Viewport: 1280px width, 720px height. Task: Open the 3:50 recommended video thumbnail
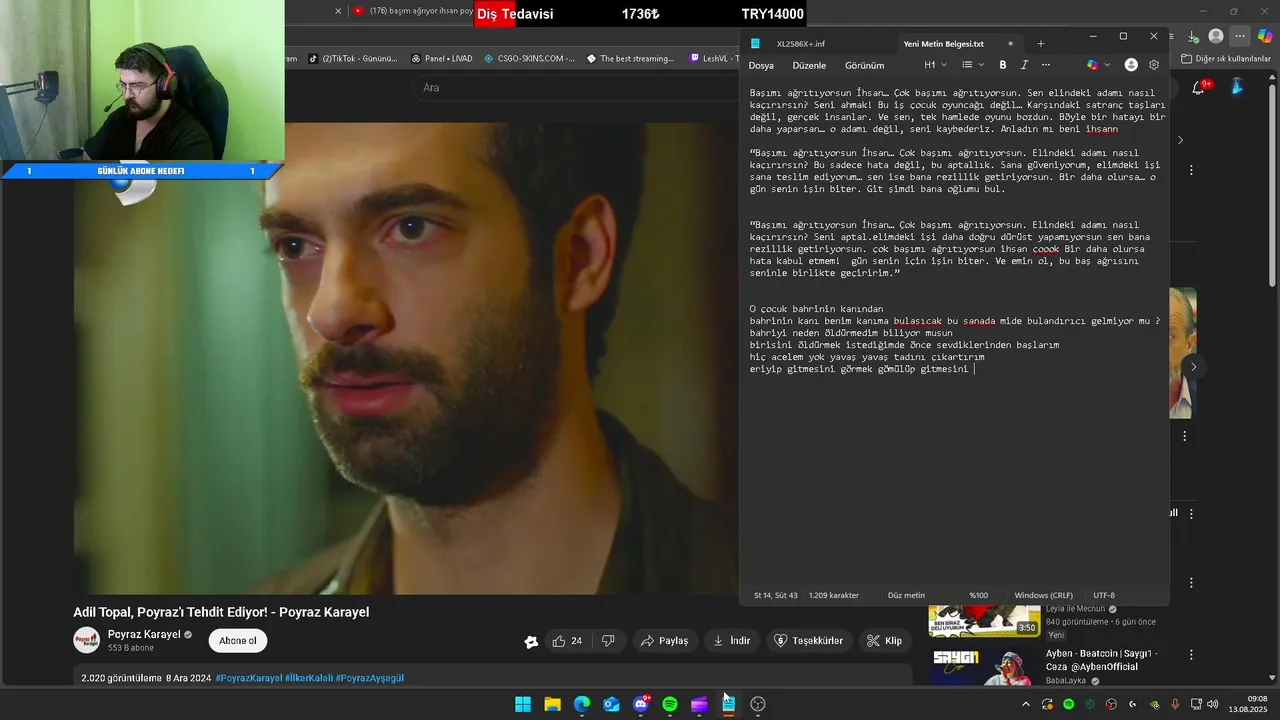(984, 621)
